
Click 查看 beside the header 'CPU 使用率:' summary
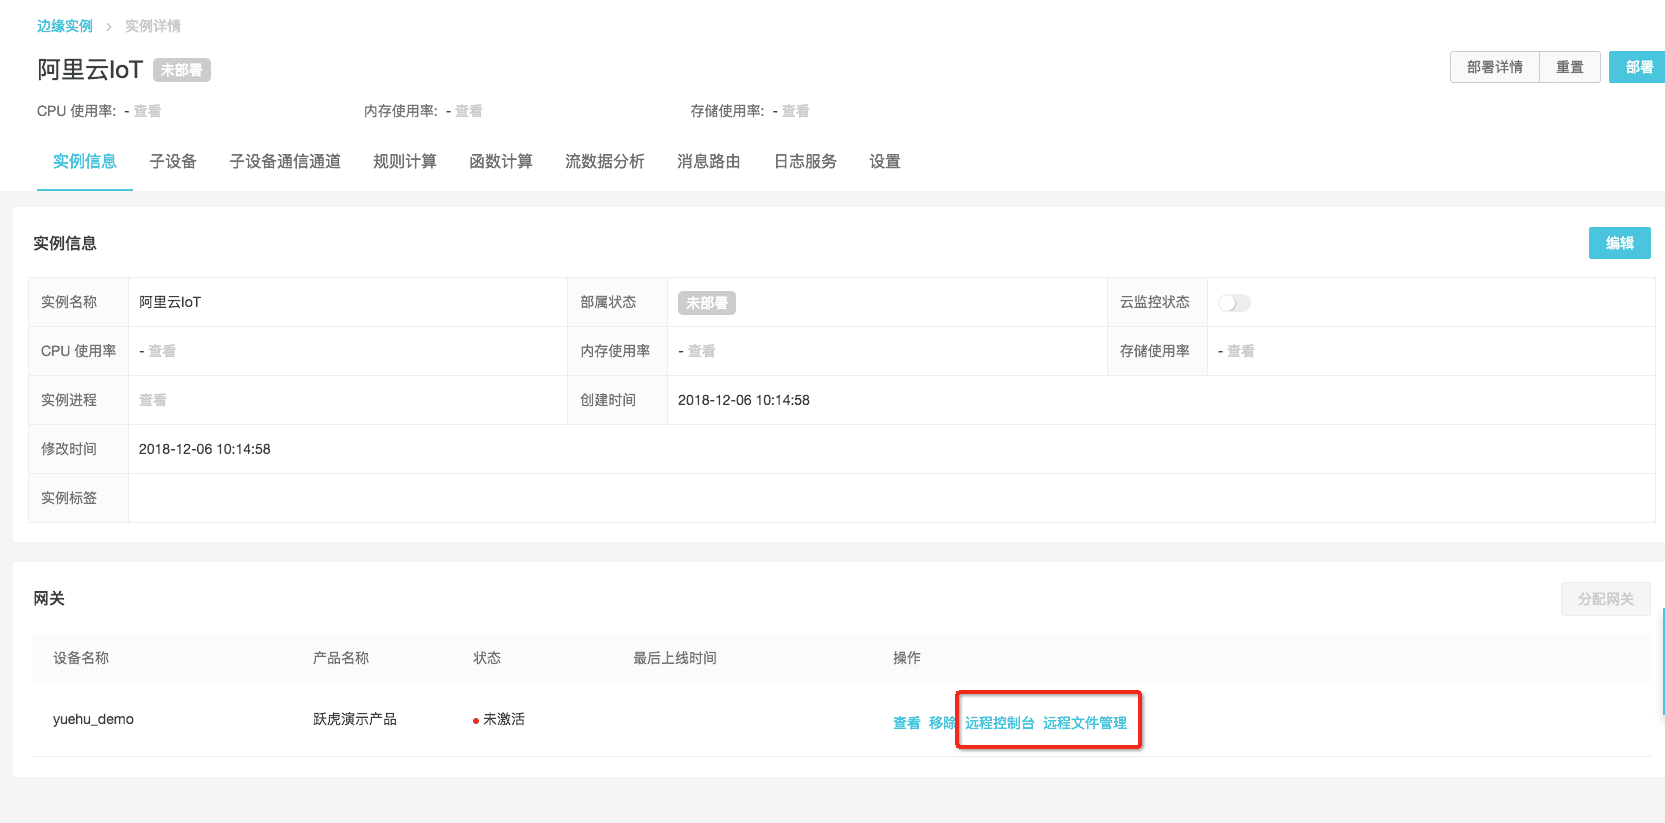pyautogui.click(x=148, y=111)
